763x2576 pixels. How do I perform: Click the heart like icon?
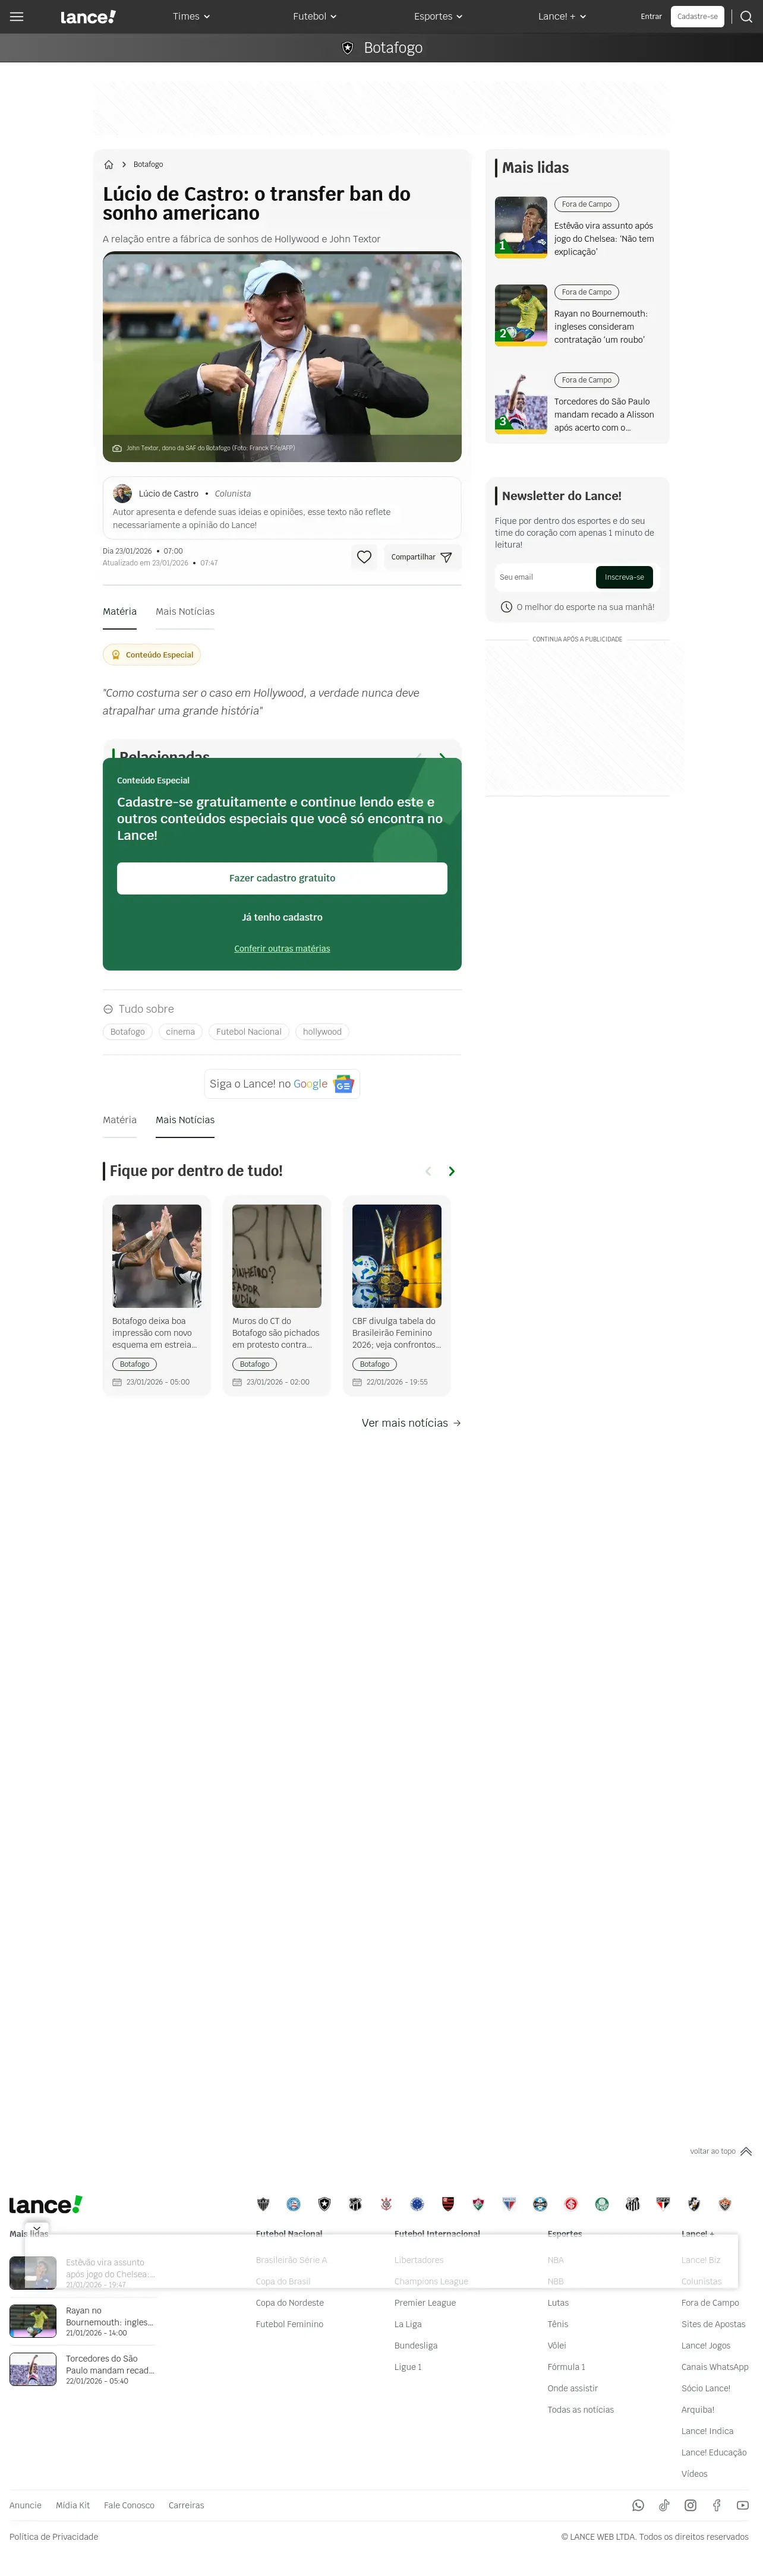click(364, 557)
